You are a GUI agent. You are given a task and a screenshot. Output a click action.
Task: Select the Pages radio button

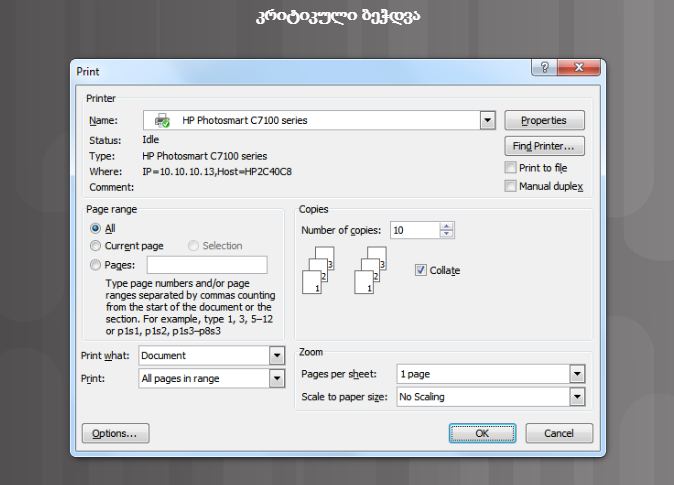click(x=96, y=265)
